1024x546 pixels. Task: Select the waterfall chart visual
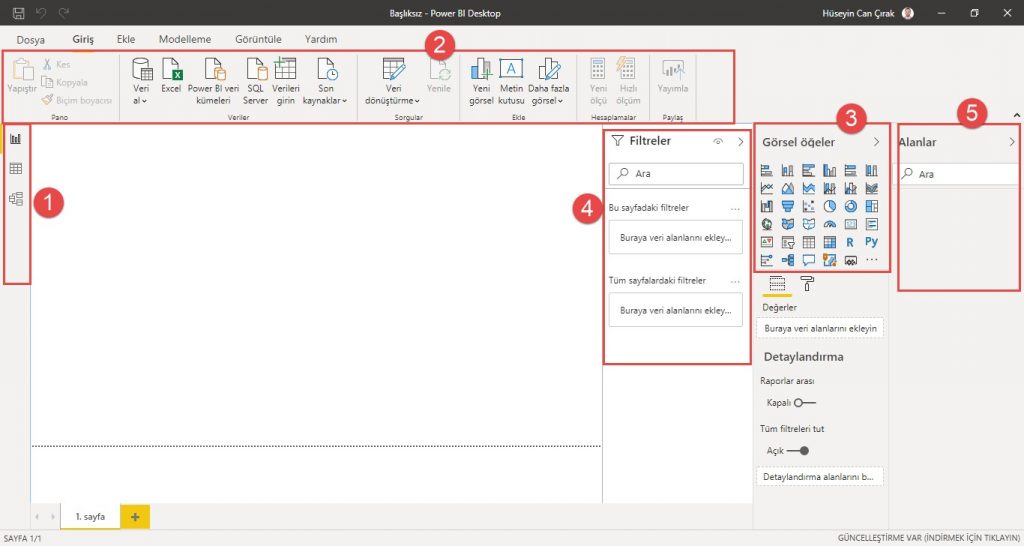point(767,206)
